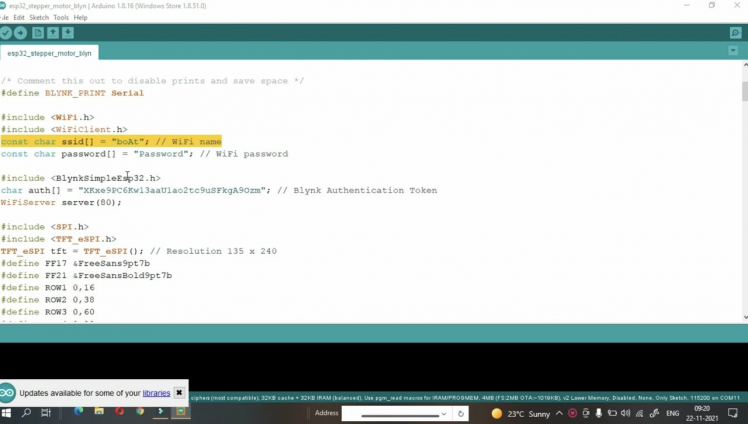The width and height of the screenshot is (748, 424).
Task: Click the #define ROW2 0,38 line
Action: (x=48, y=300)
